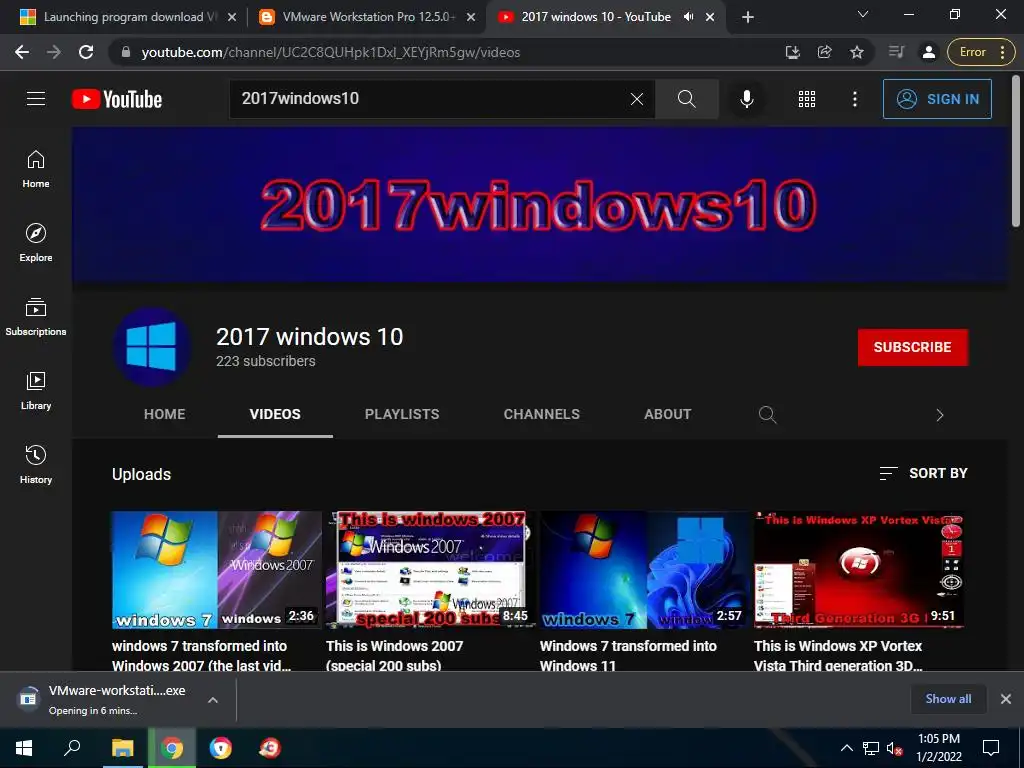This screenshot has width=1024, height=768.
Task: Open Chrome profile icon
Action: tap(929, 52)
